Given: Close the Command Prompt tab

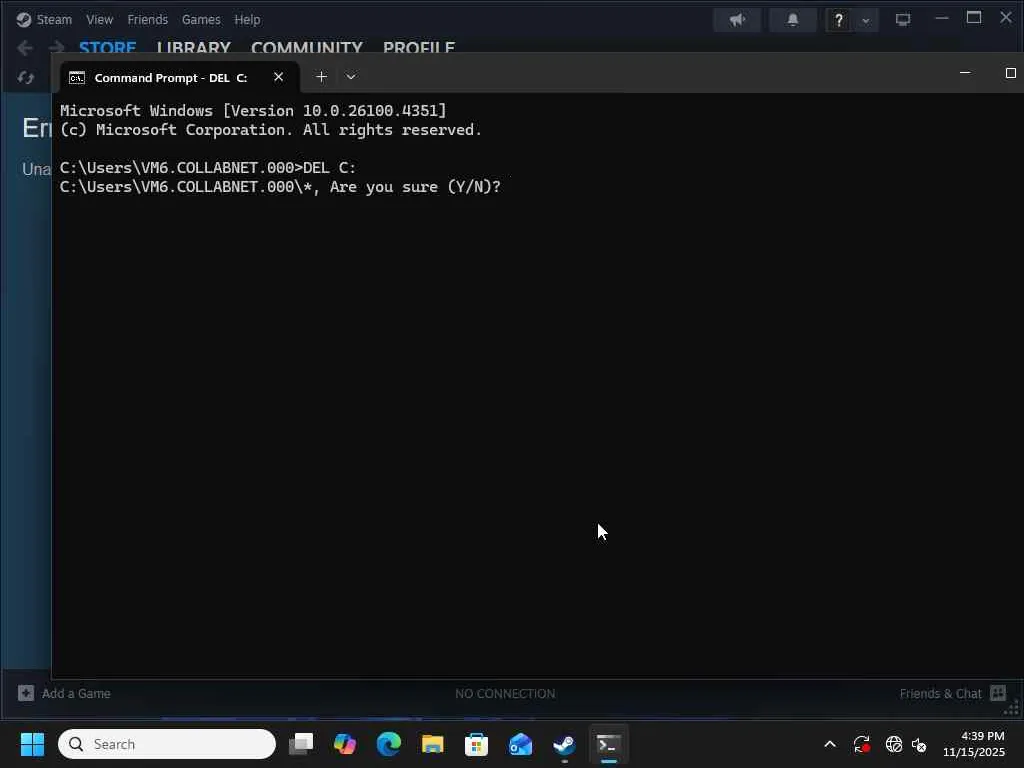Looking at the screenshot, I should pos(278,77).
